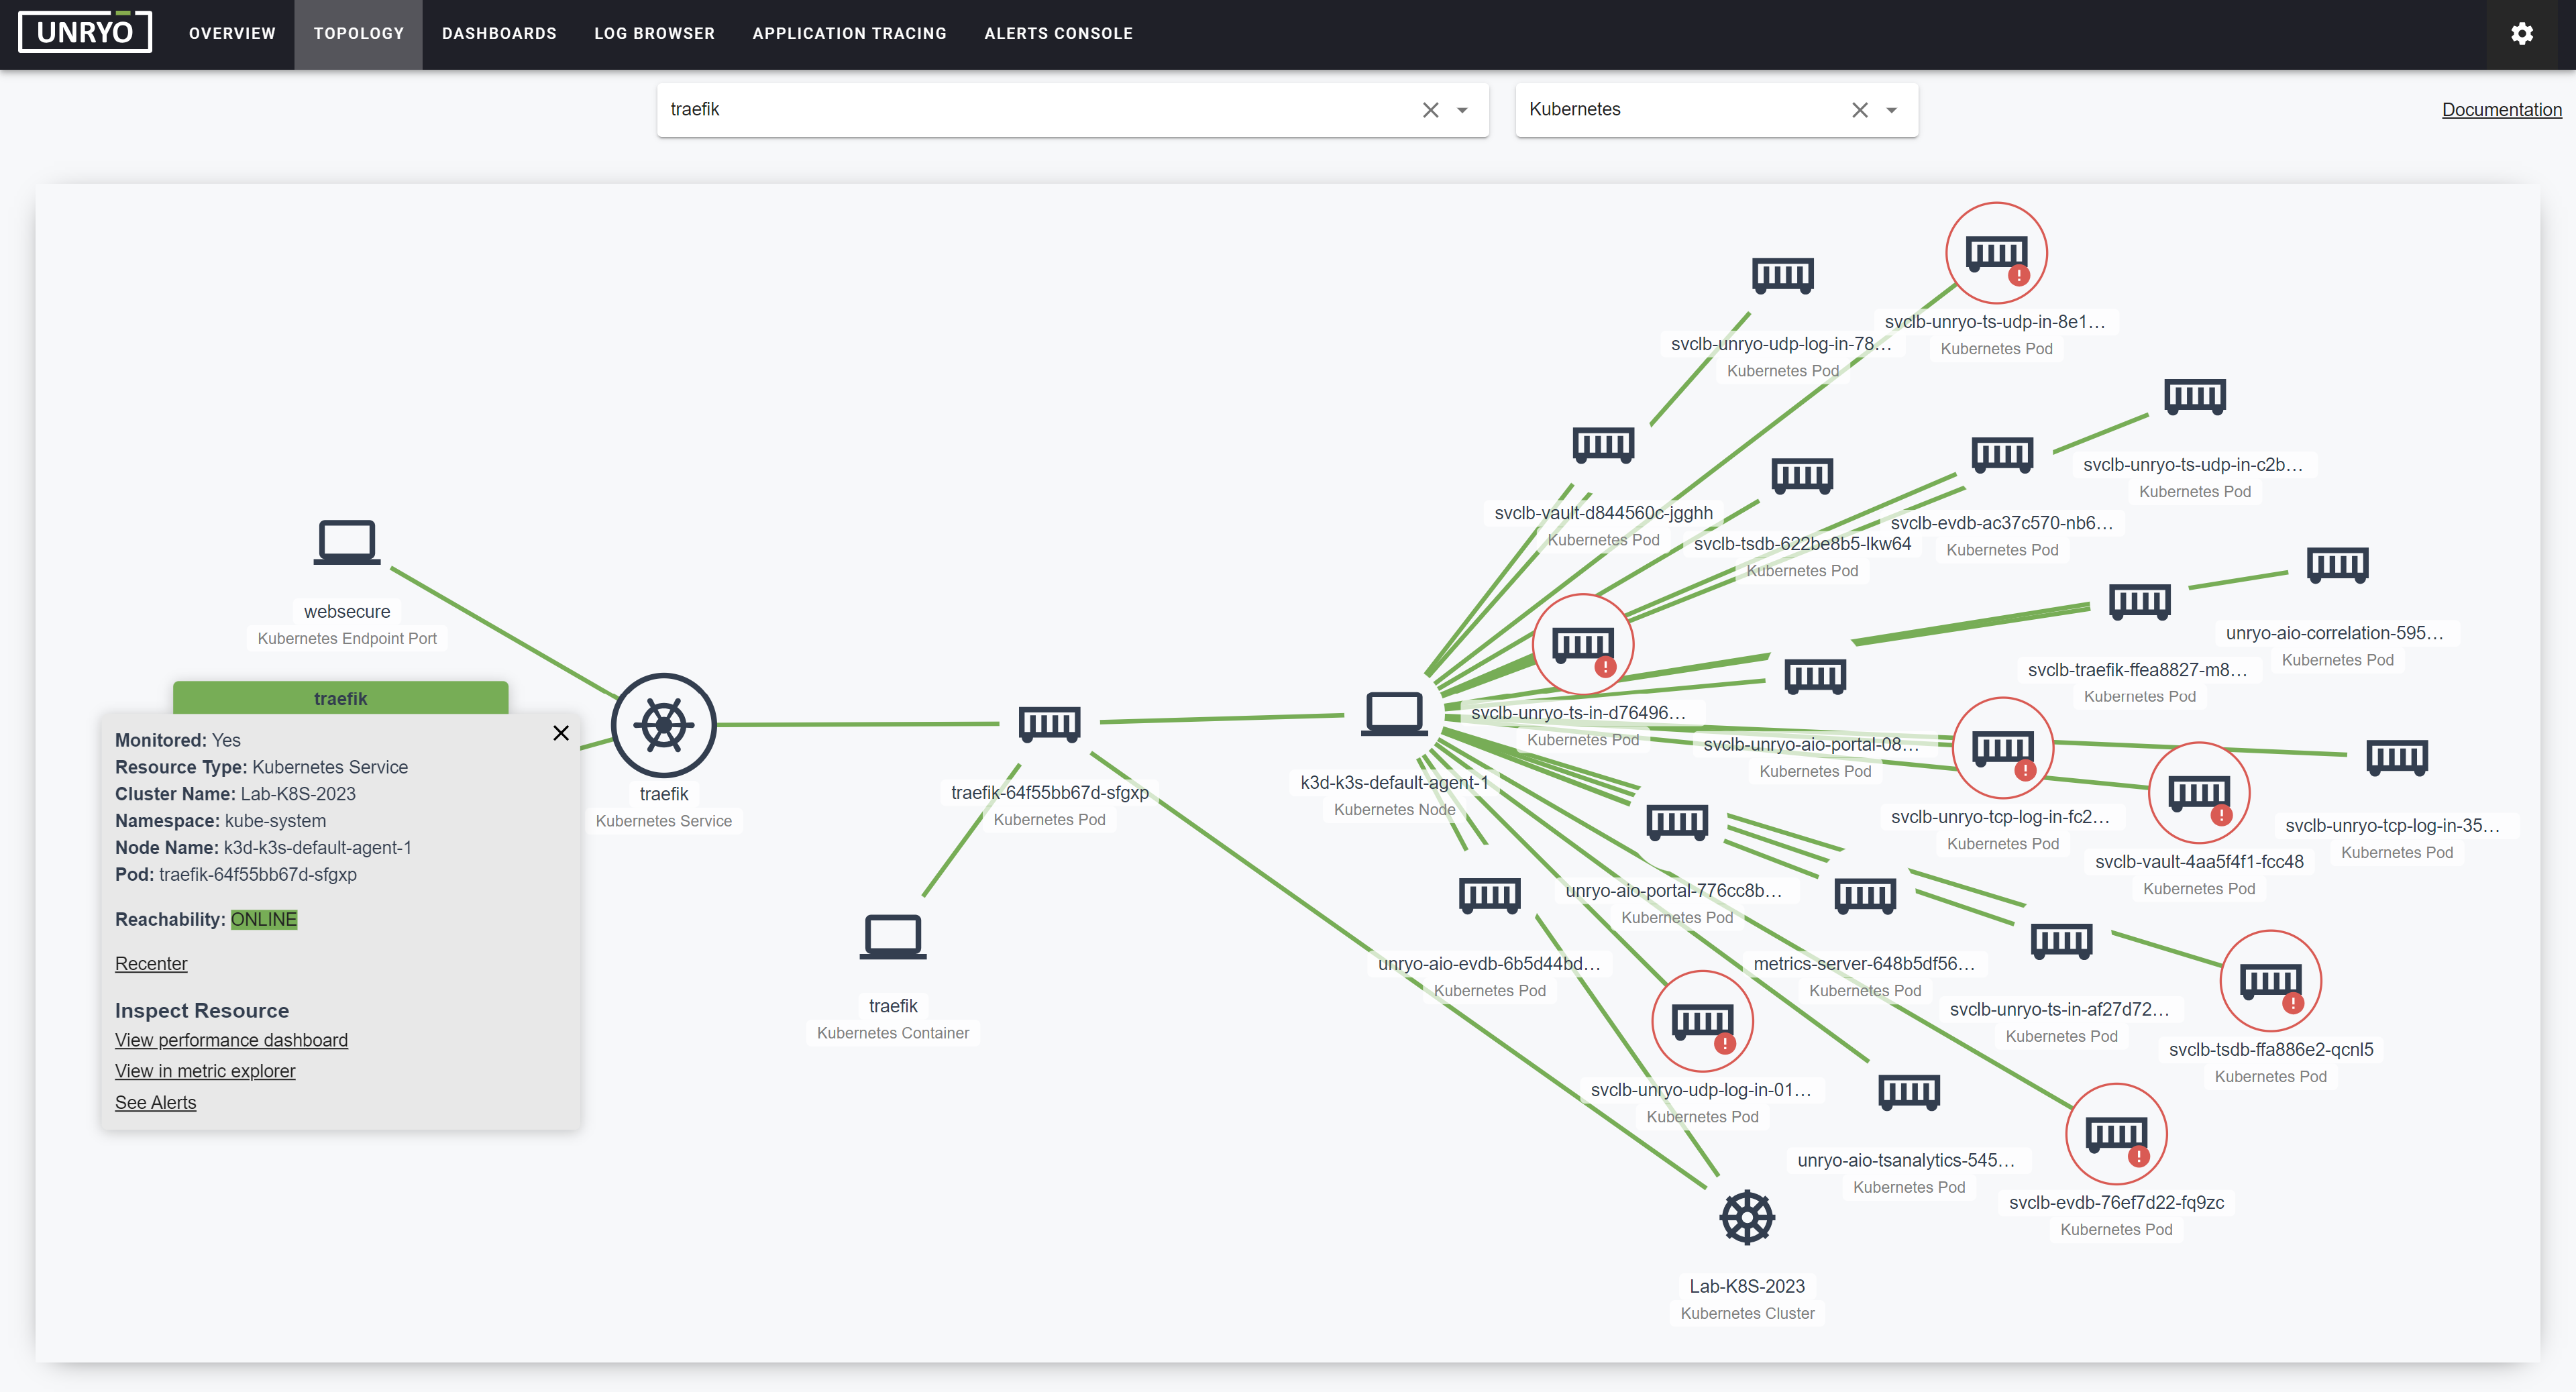The height and width of the screenshot is (1392, 2576).
Task: Close the traefik details popup
Action: pyautogui.click(x=561, y=733)
